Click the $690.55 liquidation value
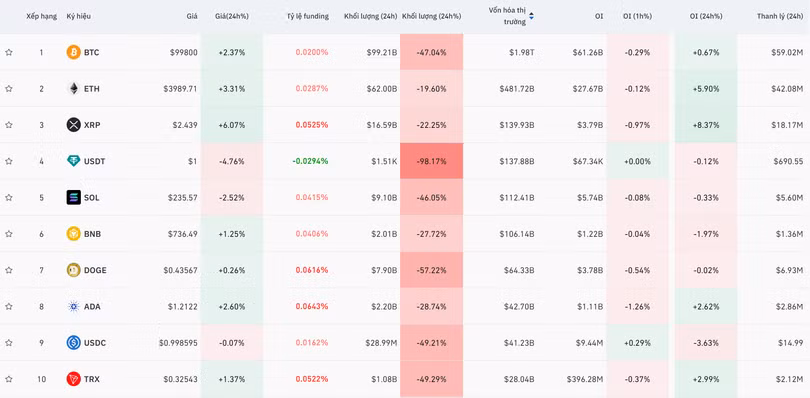This screenshot has height=398, width=810. [x=788, y=161]
